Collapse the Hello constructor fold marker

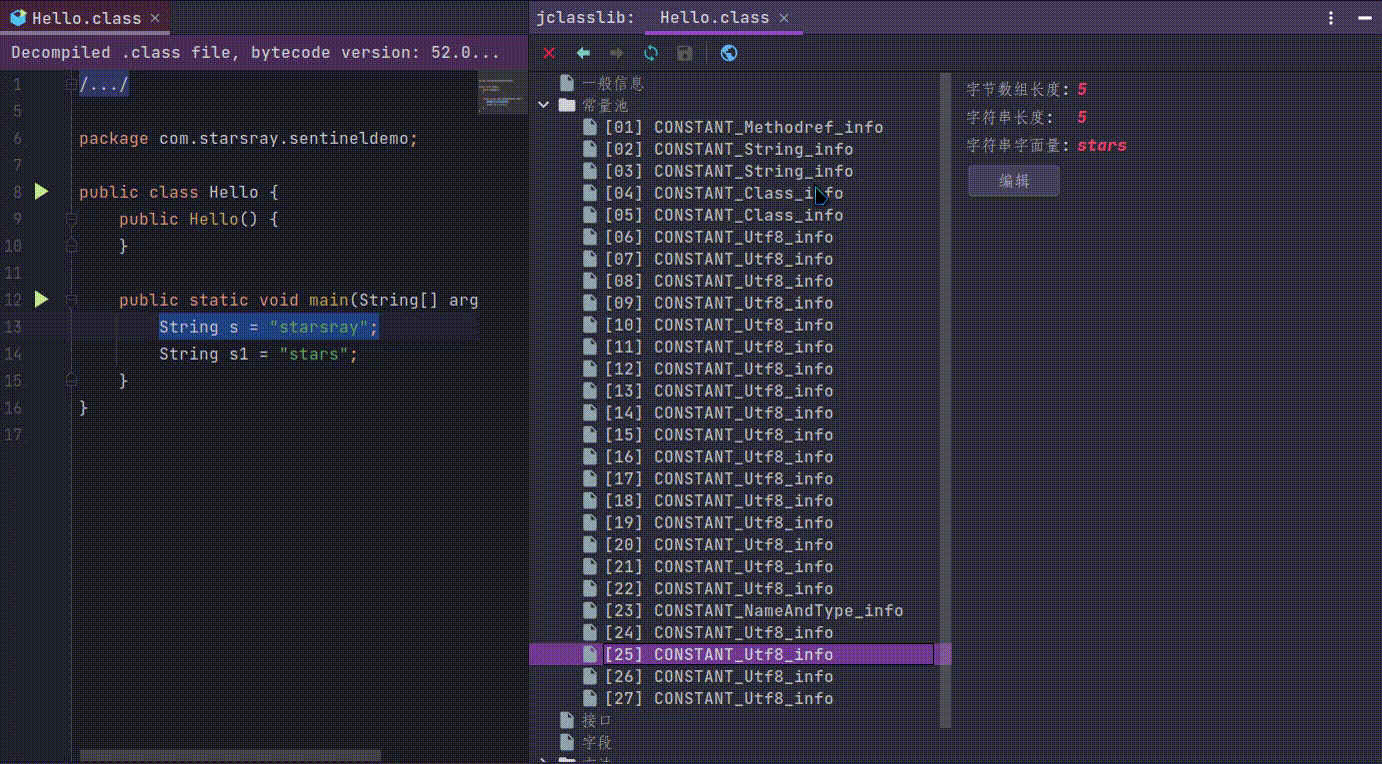(70, 218)
